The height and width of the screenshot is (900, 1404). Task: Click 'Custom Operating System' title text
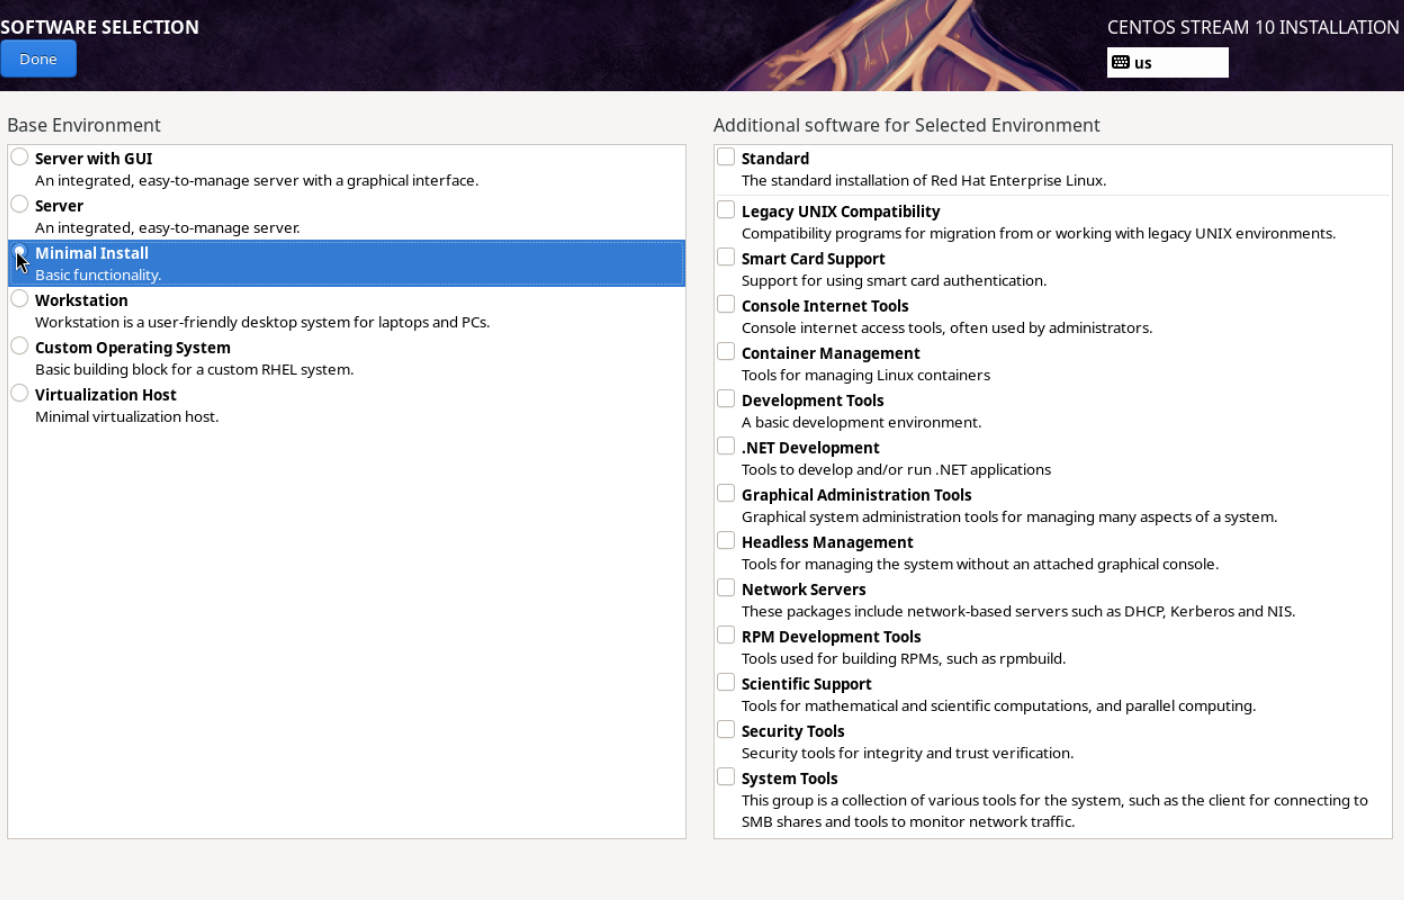(133, 348)
